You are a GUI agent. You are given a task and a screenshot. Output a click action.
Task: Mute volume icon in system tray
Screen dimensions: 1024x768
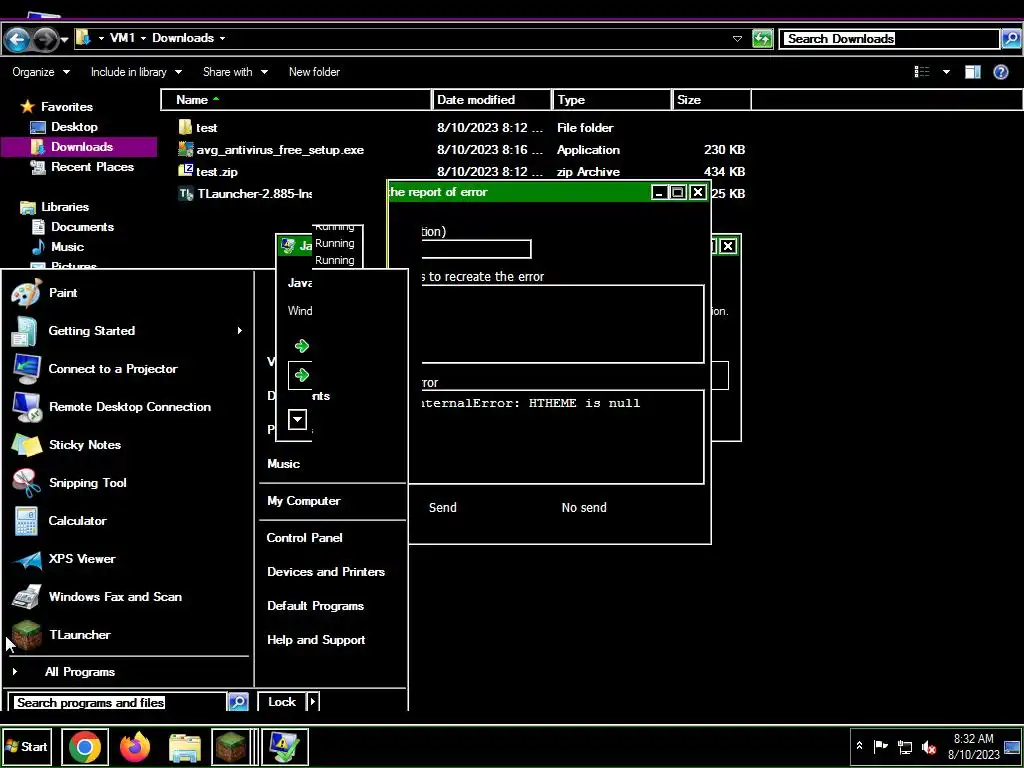[x=929, y=746]
